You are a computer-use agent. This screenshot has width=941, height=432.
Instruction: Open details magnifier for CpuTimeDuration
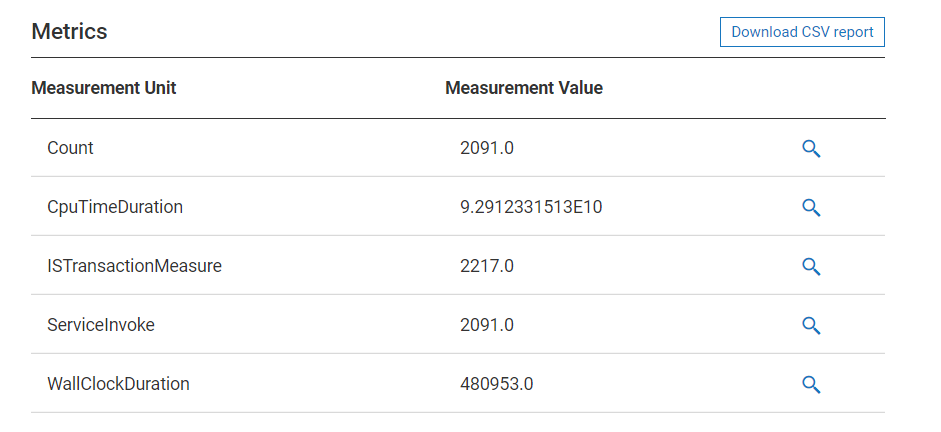[811, 207]
